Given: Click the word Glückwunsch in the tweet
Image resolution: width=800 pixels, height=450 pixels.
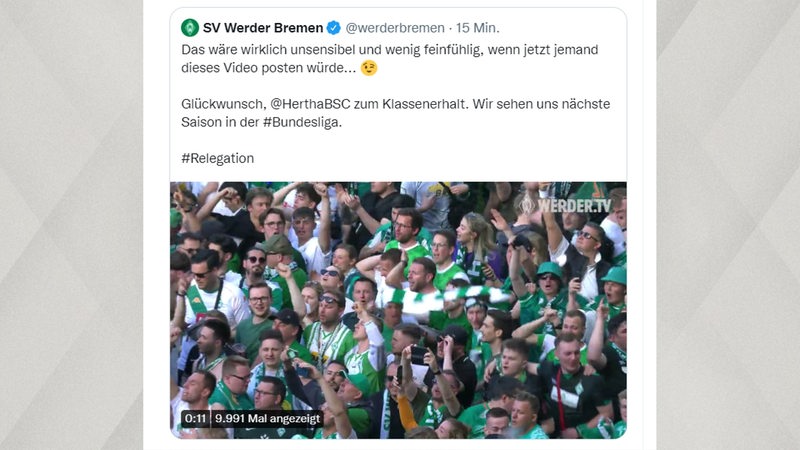Looking at the screenshot, I should click(223, 104).
